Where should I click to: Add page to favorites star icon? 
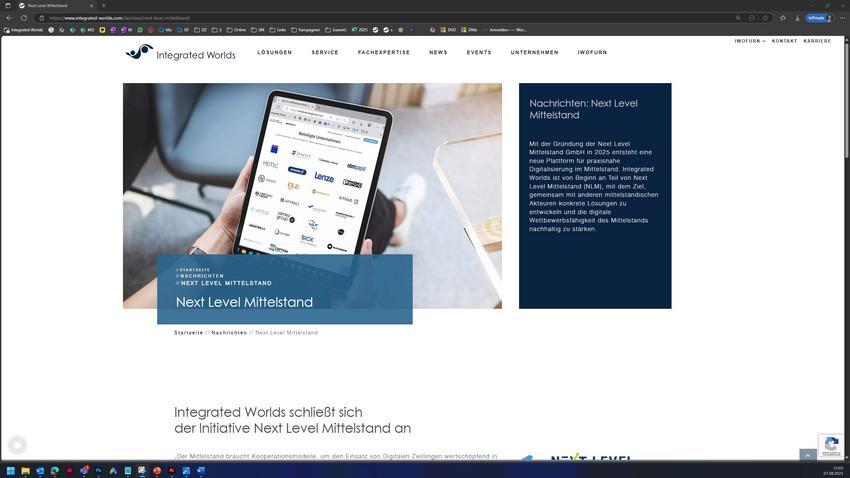[x=765, y=18]
